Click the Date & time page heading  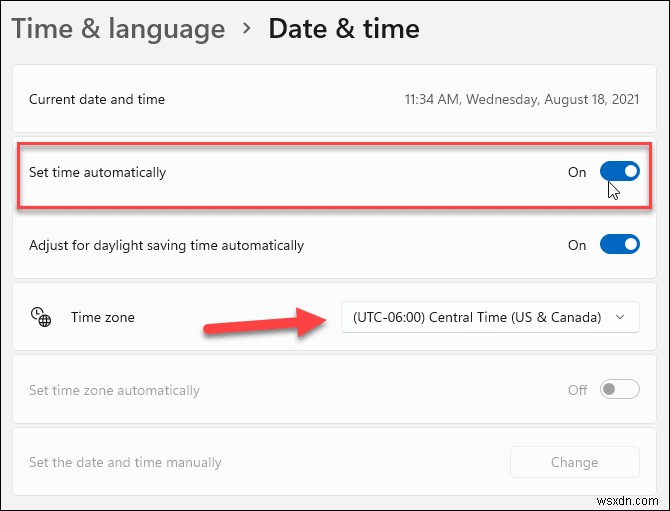click(x=344, y=28)
